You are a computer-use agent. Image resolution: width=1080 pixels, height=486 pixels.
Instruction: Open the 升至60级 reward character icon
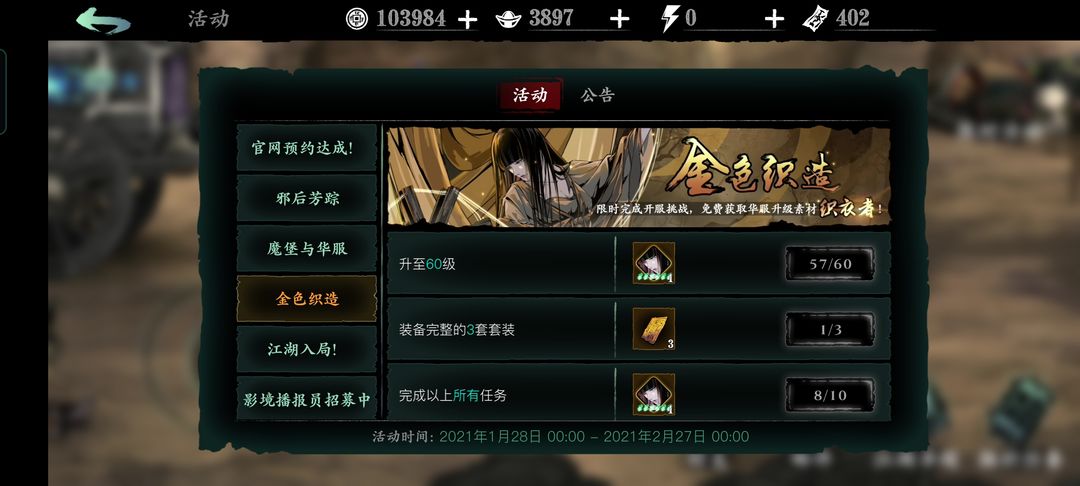click(x=654, y=263)
